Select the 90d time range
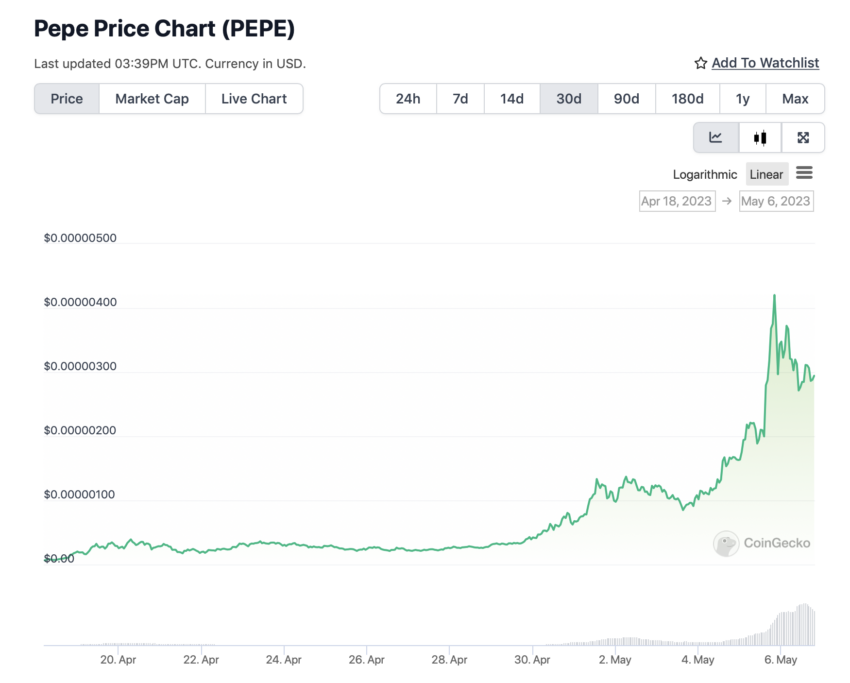Screen dimensions: 850x683 (627, 99)
